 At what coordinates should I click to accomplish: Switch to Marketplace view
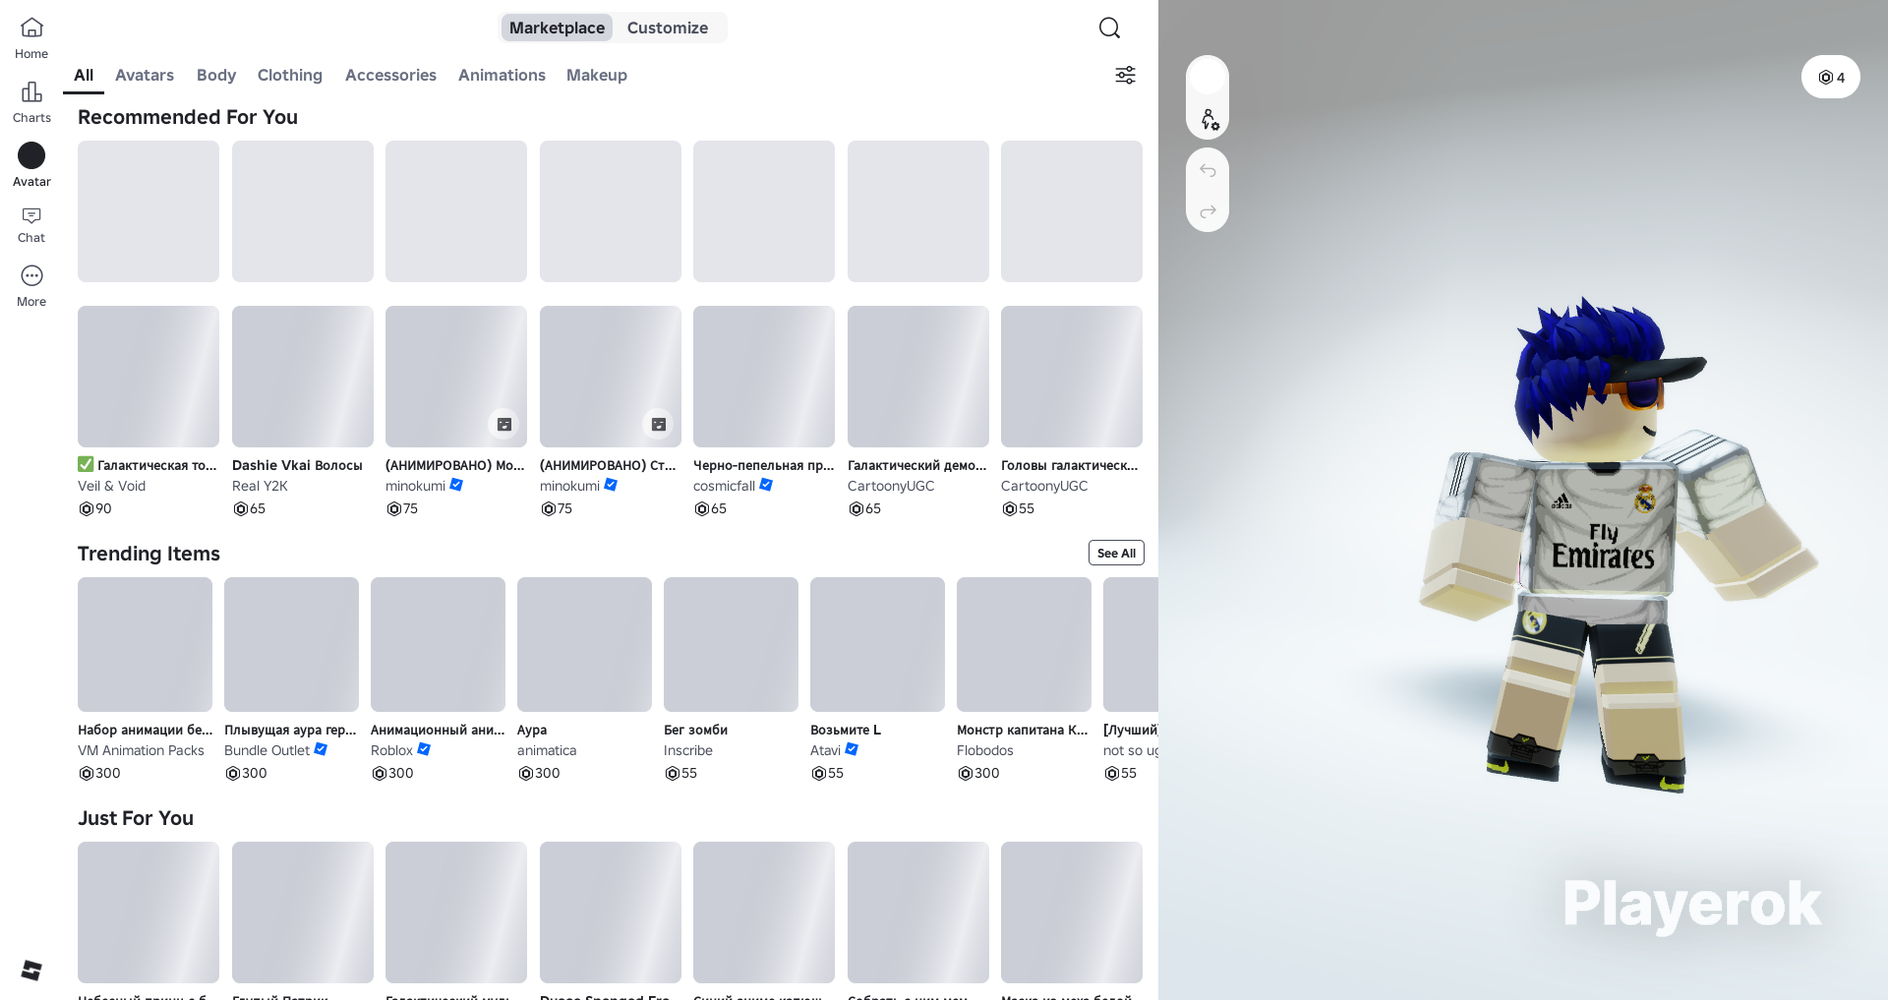pos(557,28)
